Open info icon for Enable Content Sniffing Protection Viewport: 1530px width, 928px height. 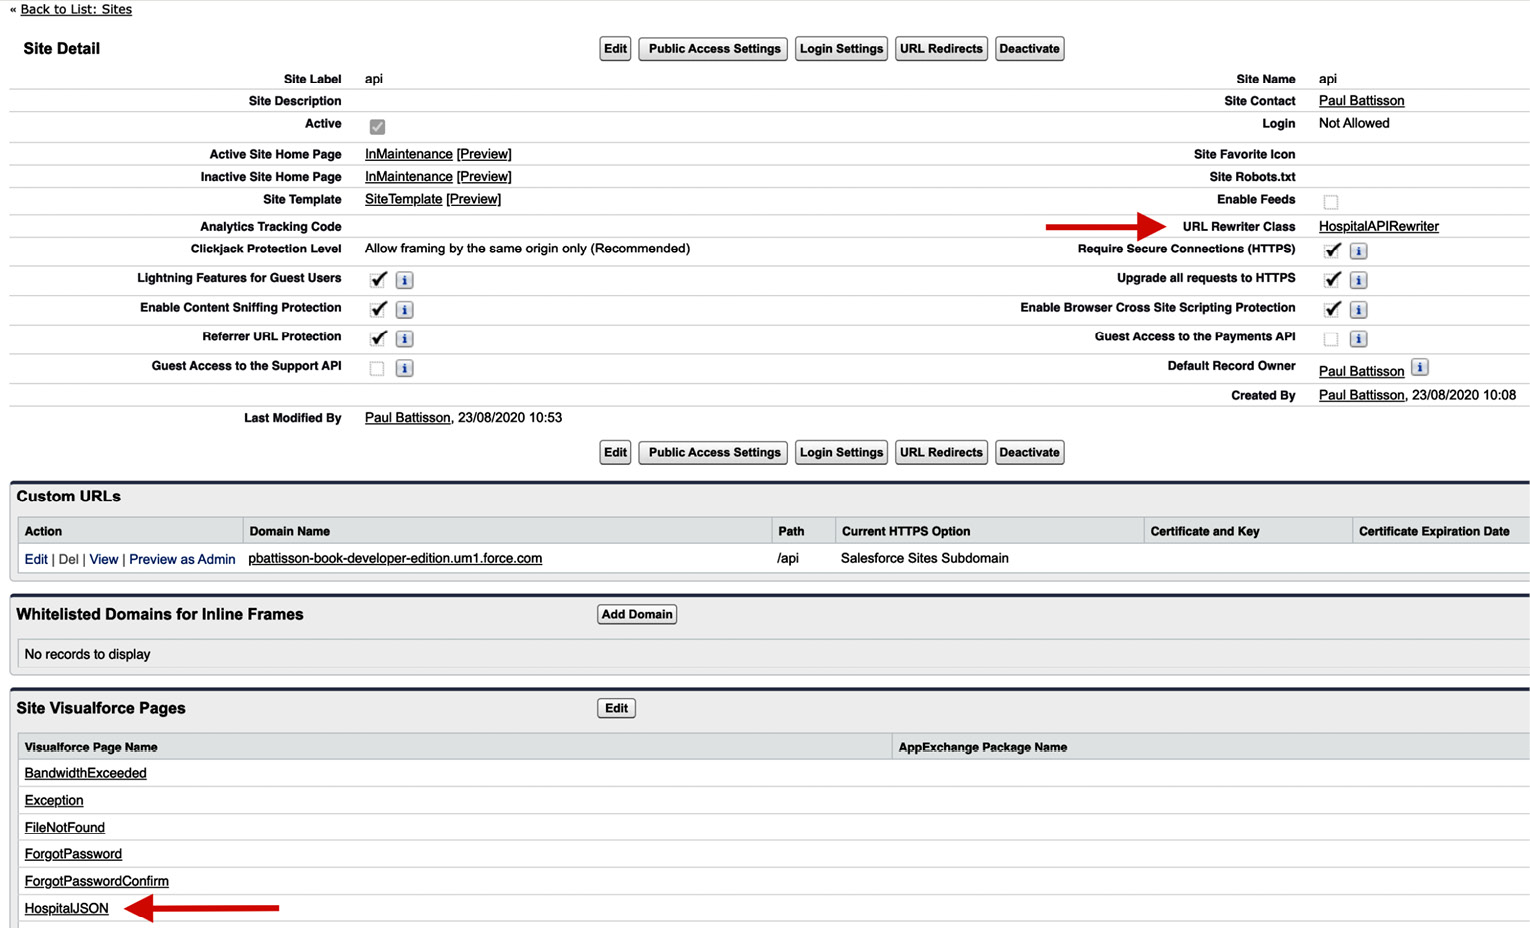tap(404, 310)
